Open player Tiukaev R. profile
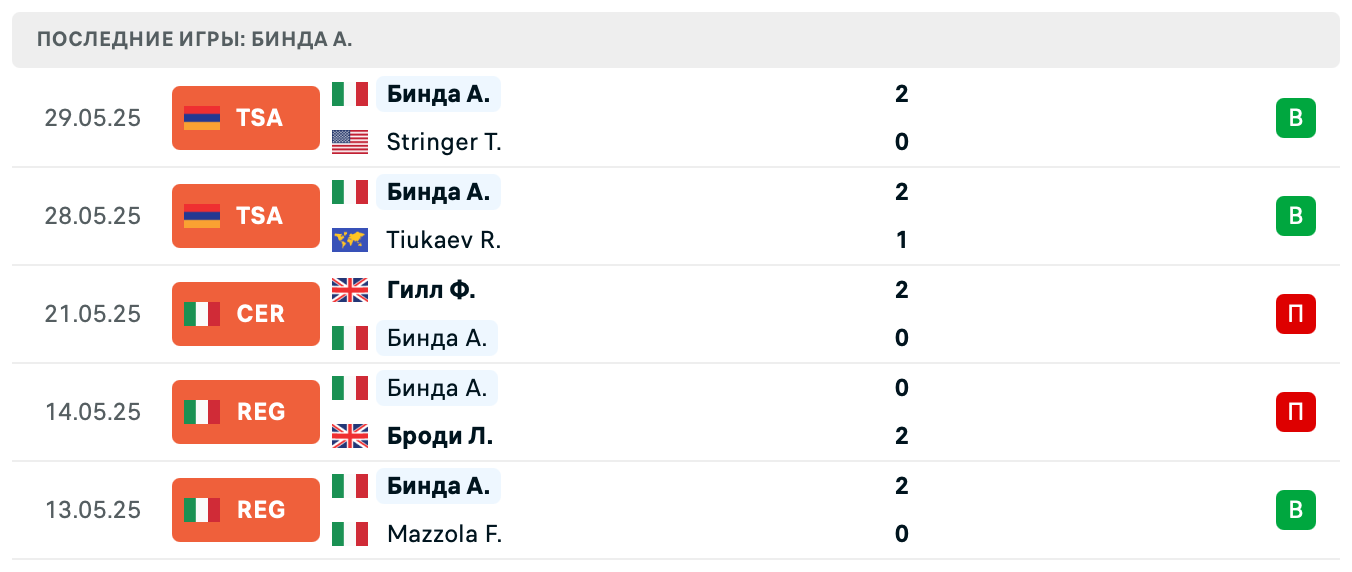Image resolution: width=1352 pixels, height=572 pixels. point(444,240)
